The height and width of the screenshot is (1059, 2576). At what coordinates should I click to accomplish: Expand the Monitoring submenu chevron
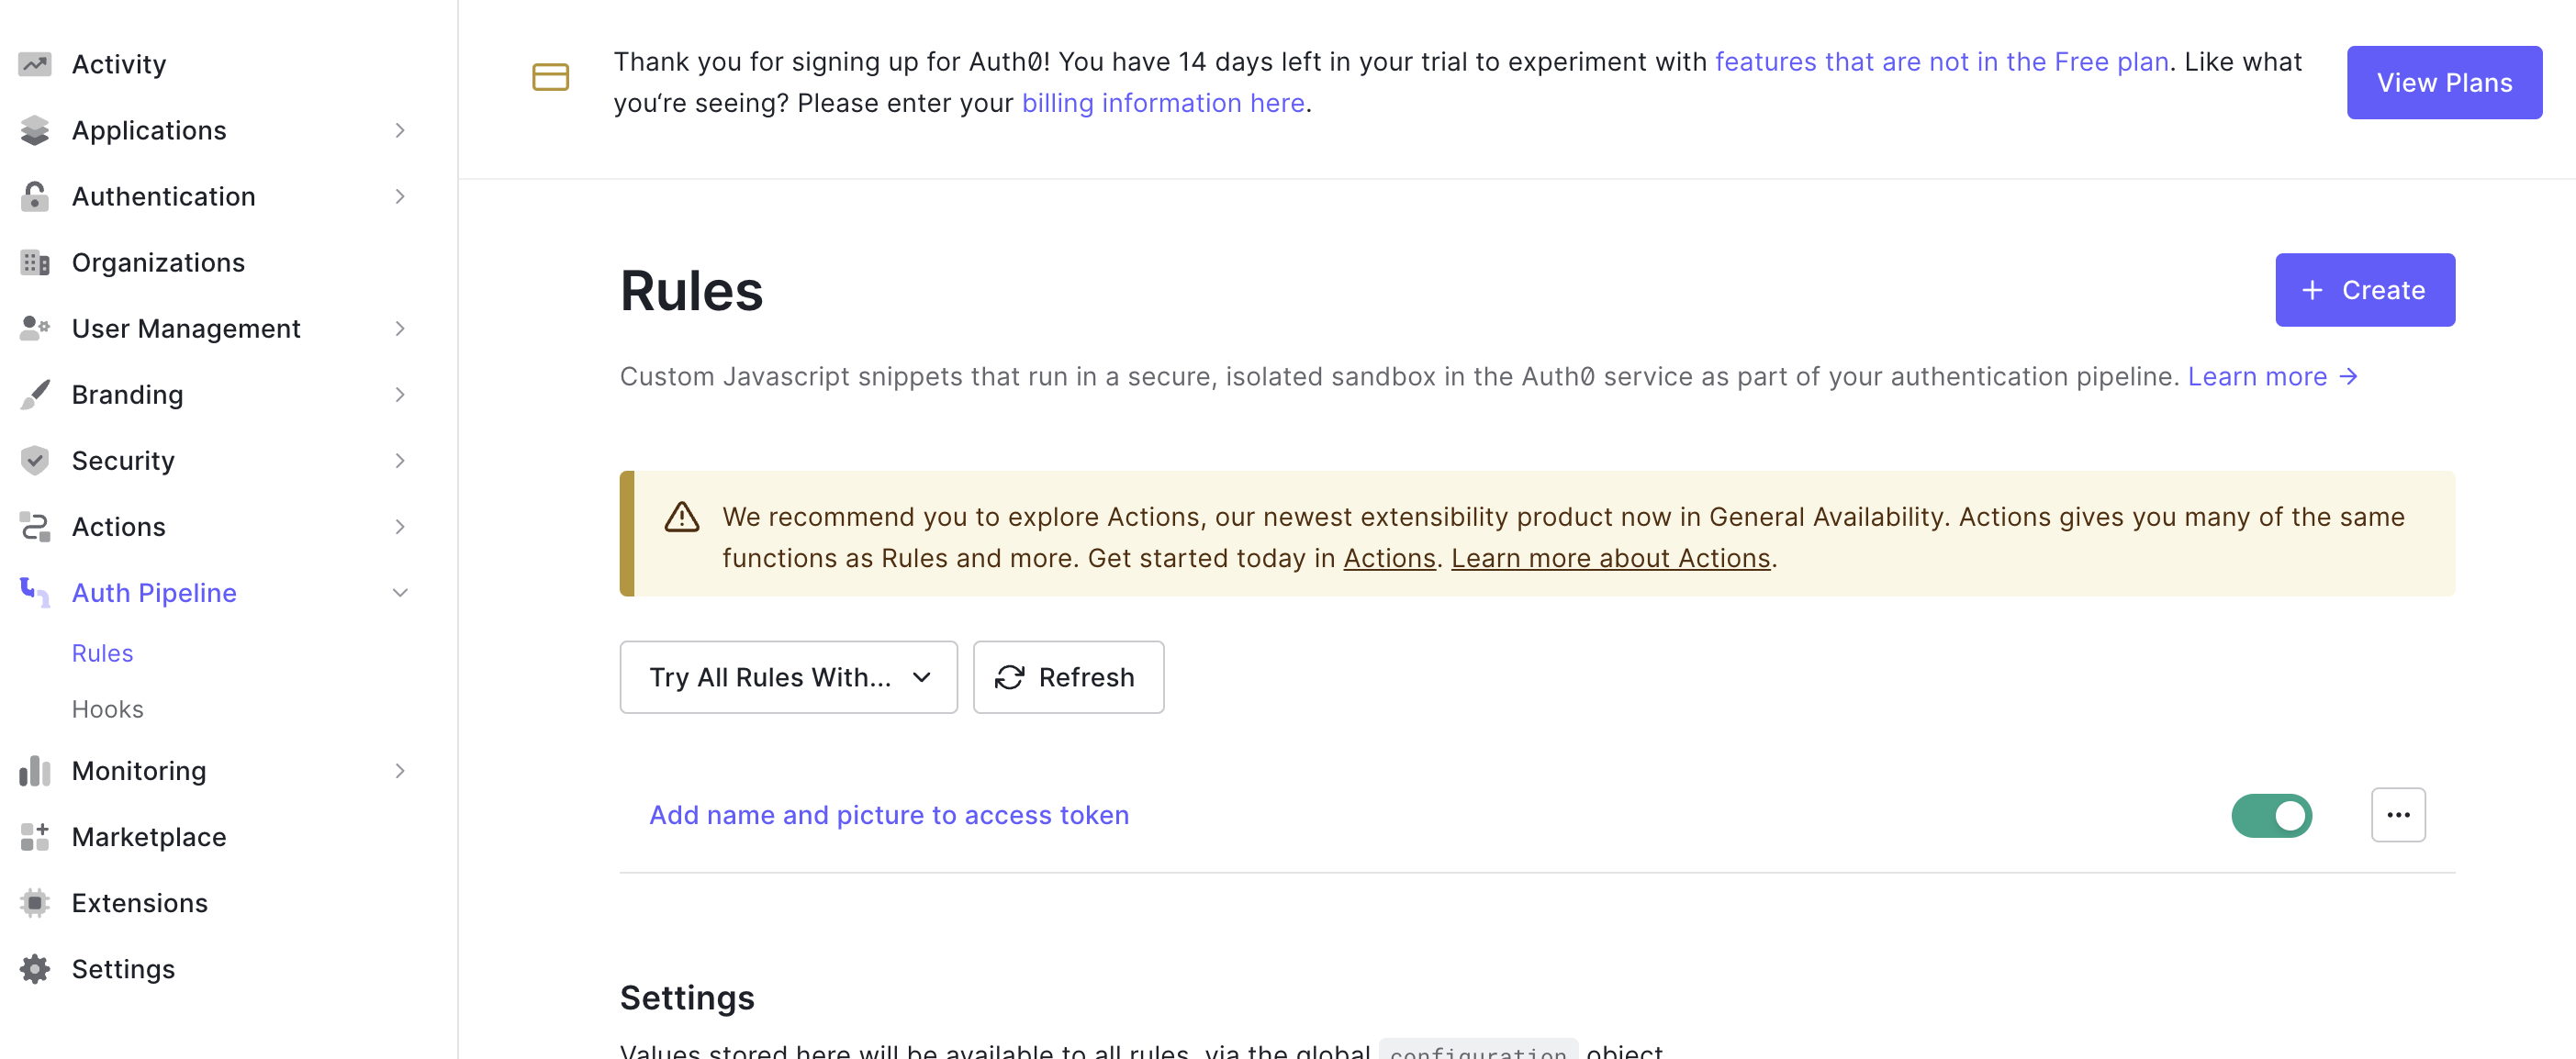[x=400, y=770]
